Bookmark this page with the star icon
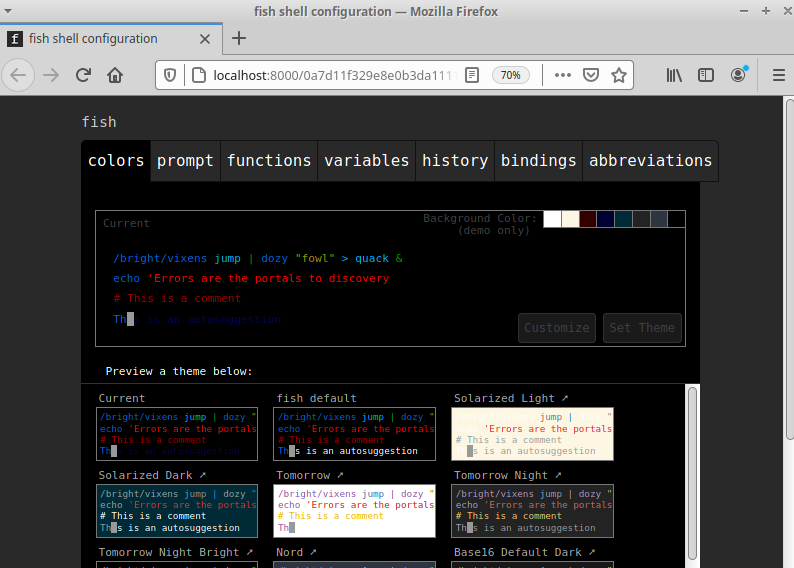794x568 pixels. tap(619, 75)
